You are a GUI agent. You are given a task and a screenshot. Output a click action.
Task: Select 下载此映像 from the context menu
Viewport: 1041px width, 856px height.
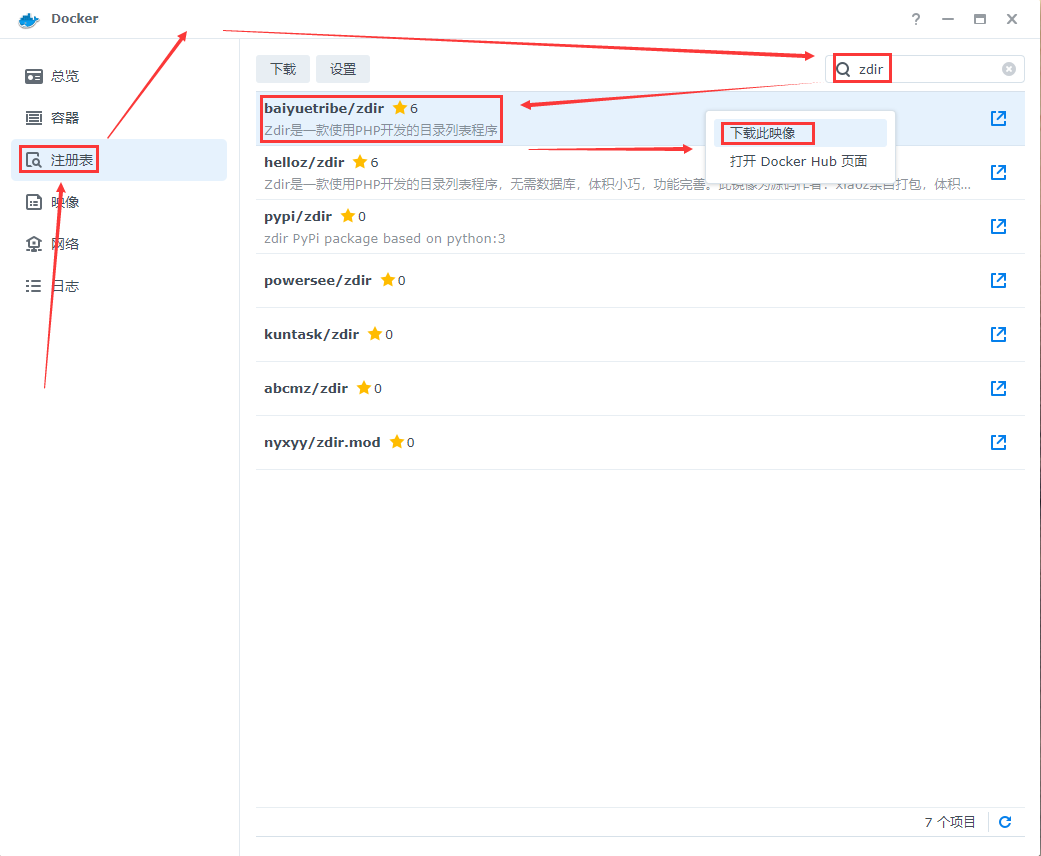[763, 133]
